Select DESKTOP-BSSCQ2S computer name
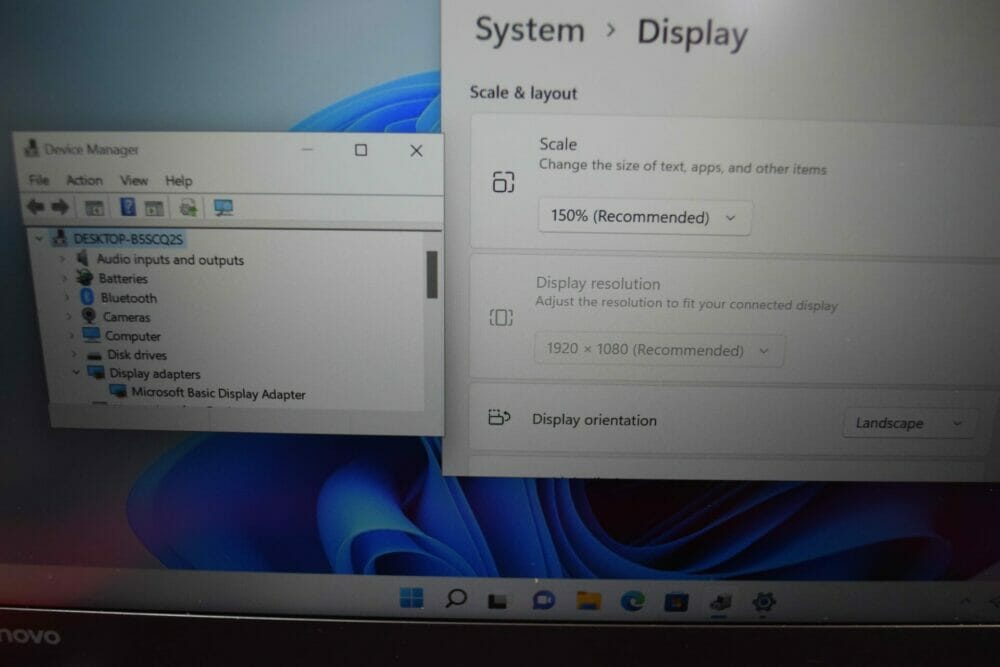 tap(128, 239)
